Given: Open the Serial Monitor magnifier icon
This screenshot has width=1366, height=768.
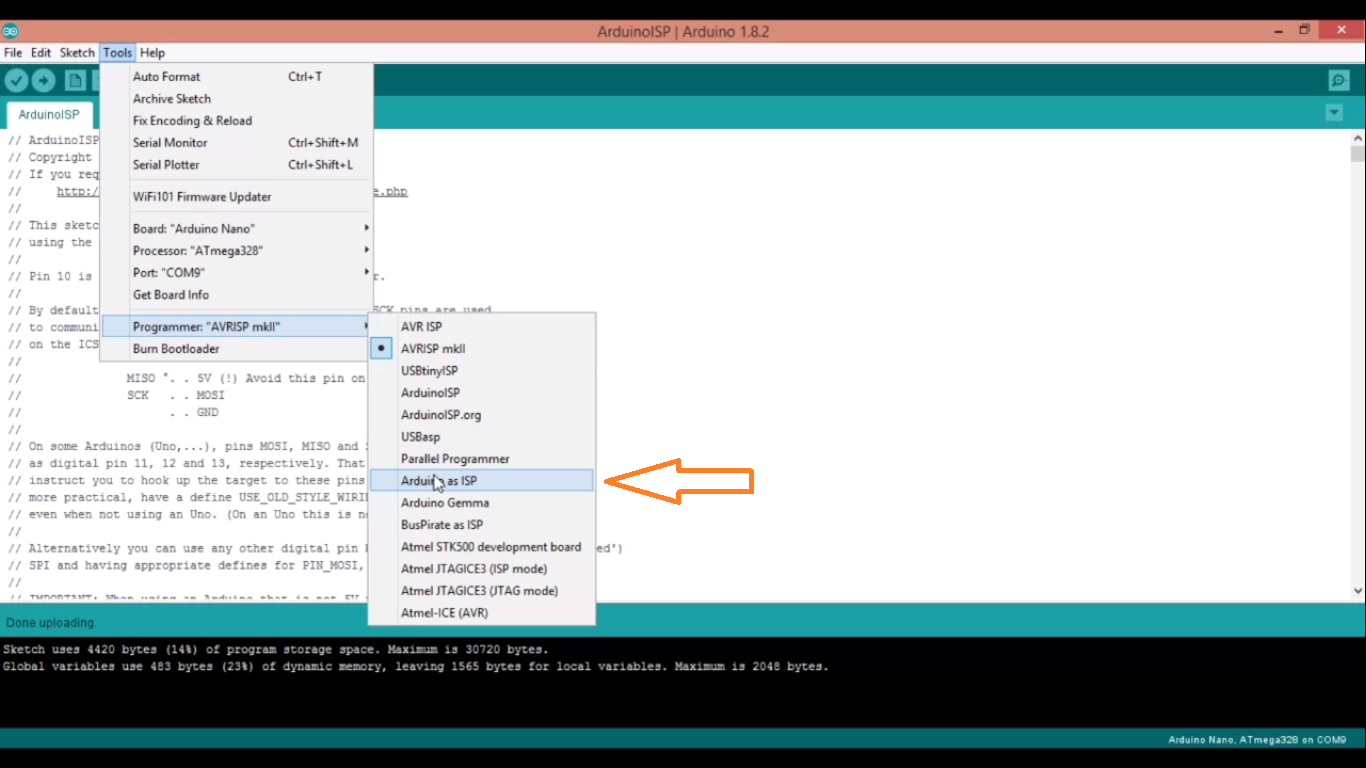Looking at the screenshot, I should [x=1339, y=80].
